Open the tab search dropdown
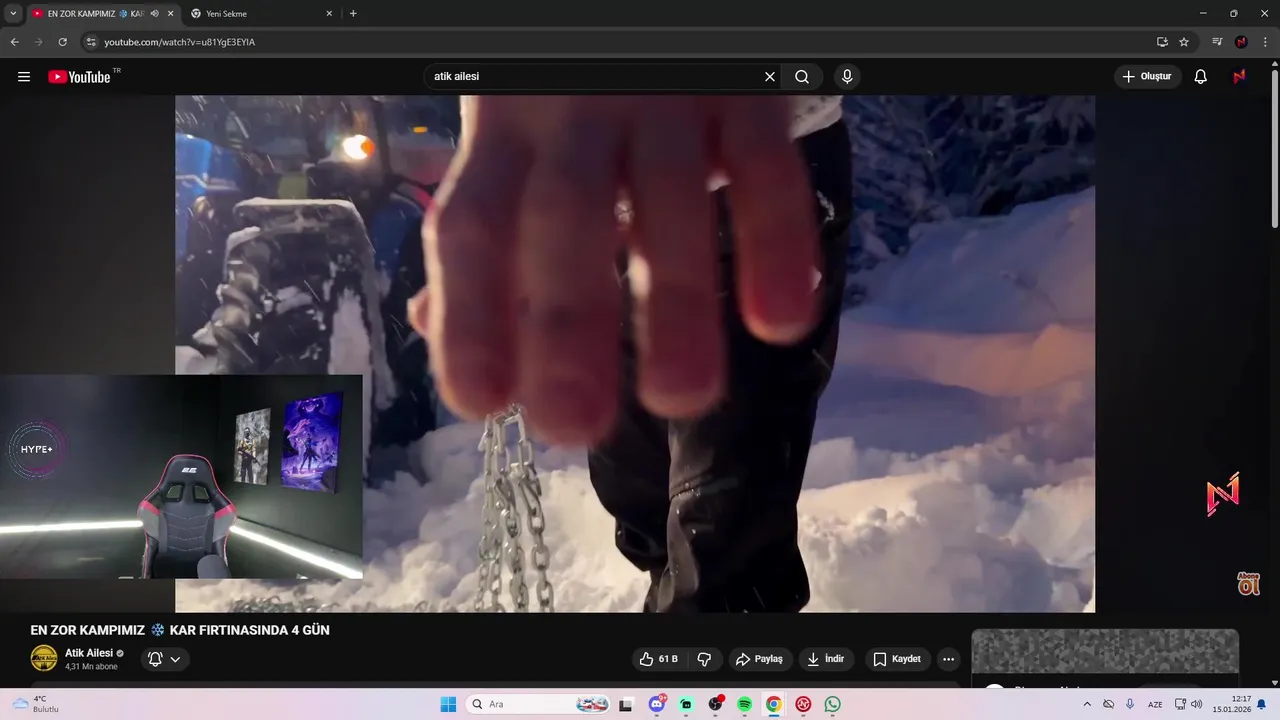This screenshot has height=720, width=1280. pyautogui.click(x=13, y=14)
